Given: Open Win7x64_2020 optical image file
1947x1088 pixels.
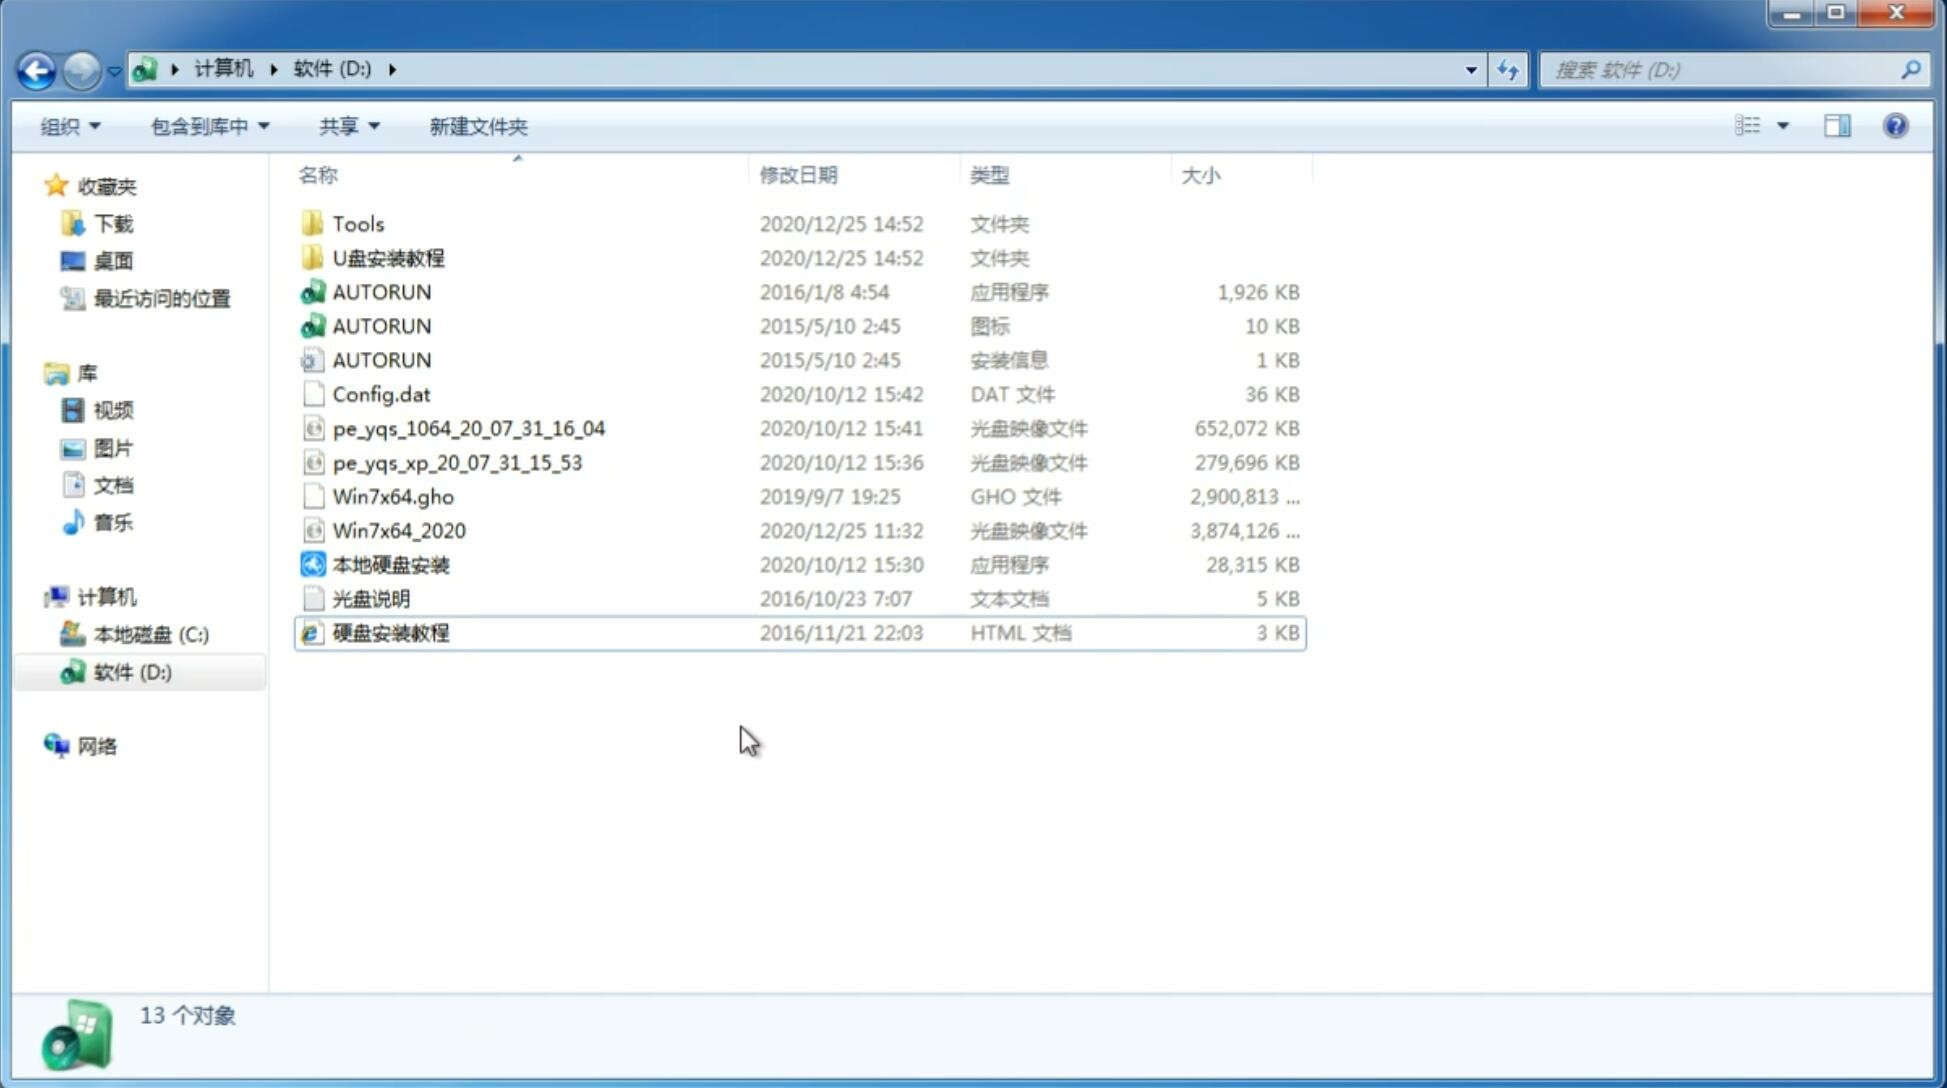Looking at the screenshot, I should (x=397, y=531).
